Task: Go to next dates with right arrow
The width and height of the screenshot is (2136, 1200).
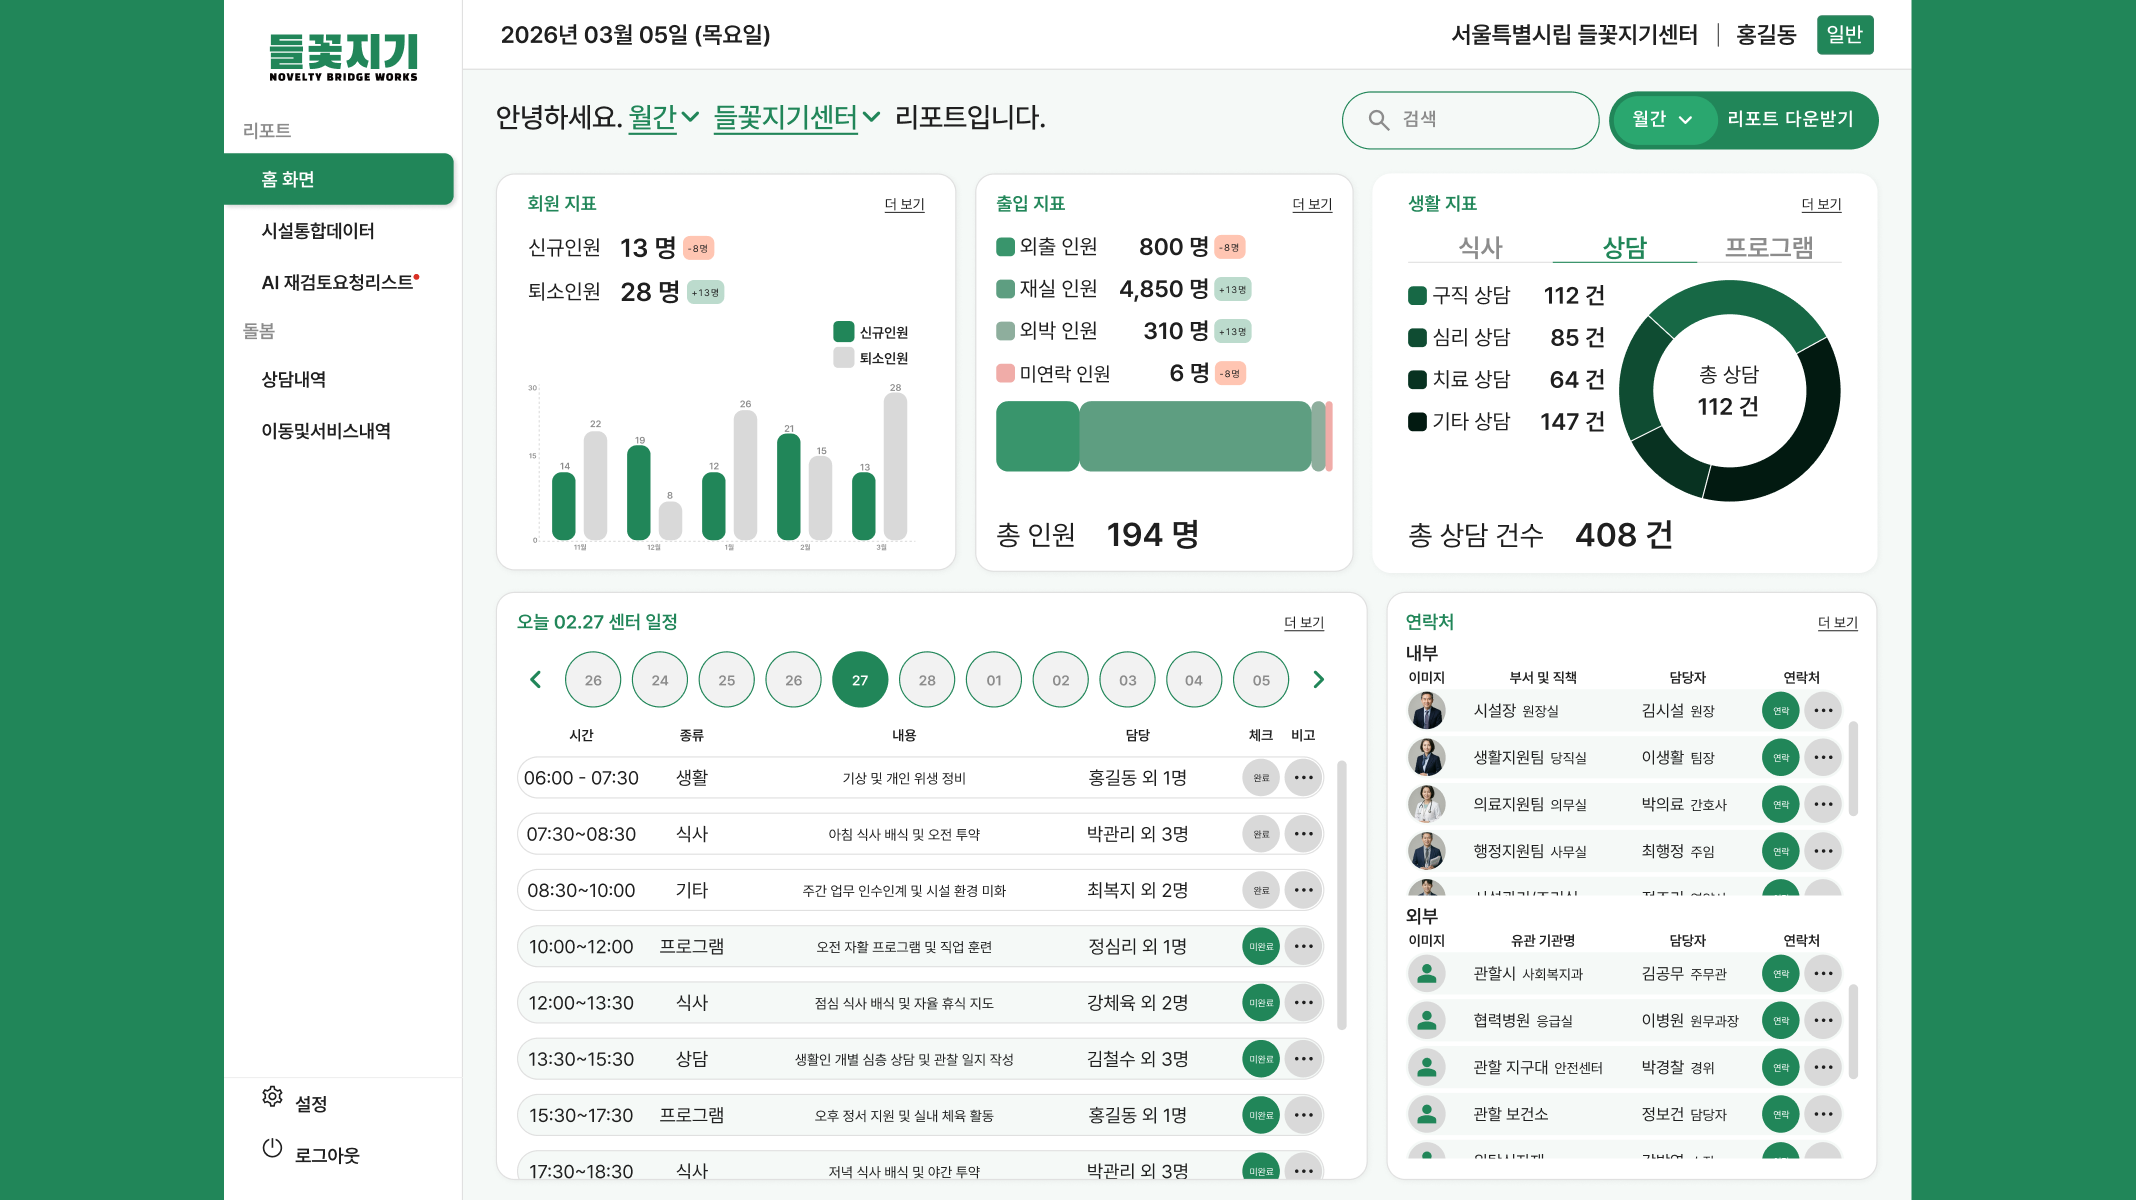Action: tap(1318, 680)
